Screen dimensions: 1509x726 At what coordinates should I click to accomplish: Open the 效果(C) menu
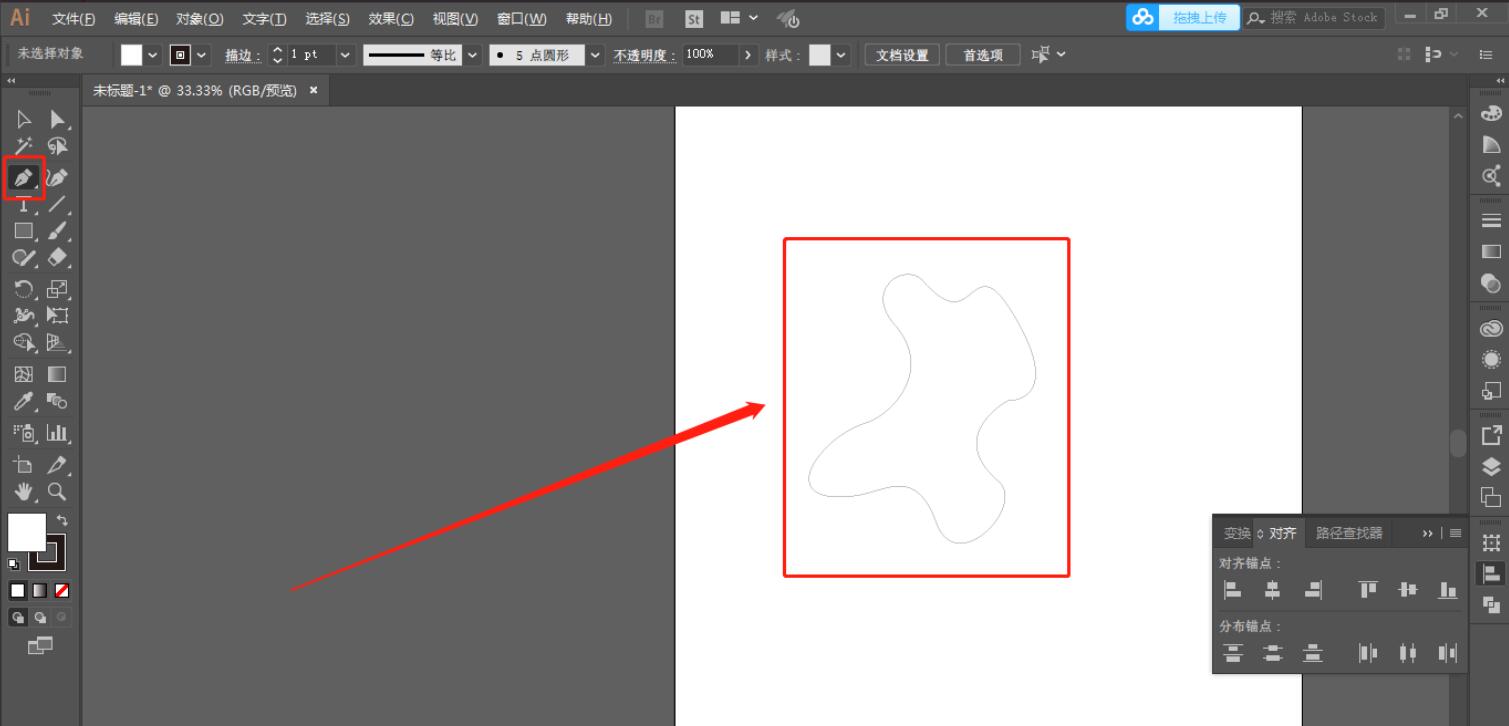click(x=391, y=19)
